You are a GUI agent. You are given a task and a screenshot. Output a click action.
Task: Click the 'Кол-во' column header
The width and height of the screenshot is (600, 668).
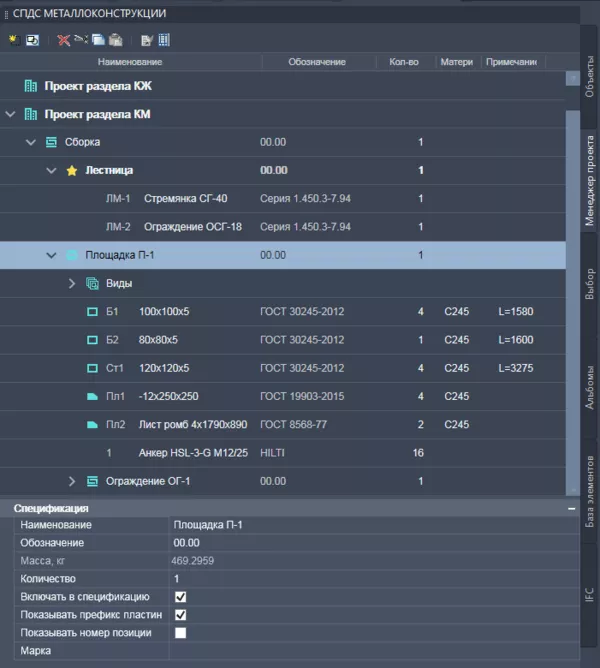point(403,62)
